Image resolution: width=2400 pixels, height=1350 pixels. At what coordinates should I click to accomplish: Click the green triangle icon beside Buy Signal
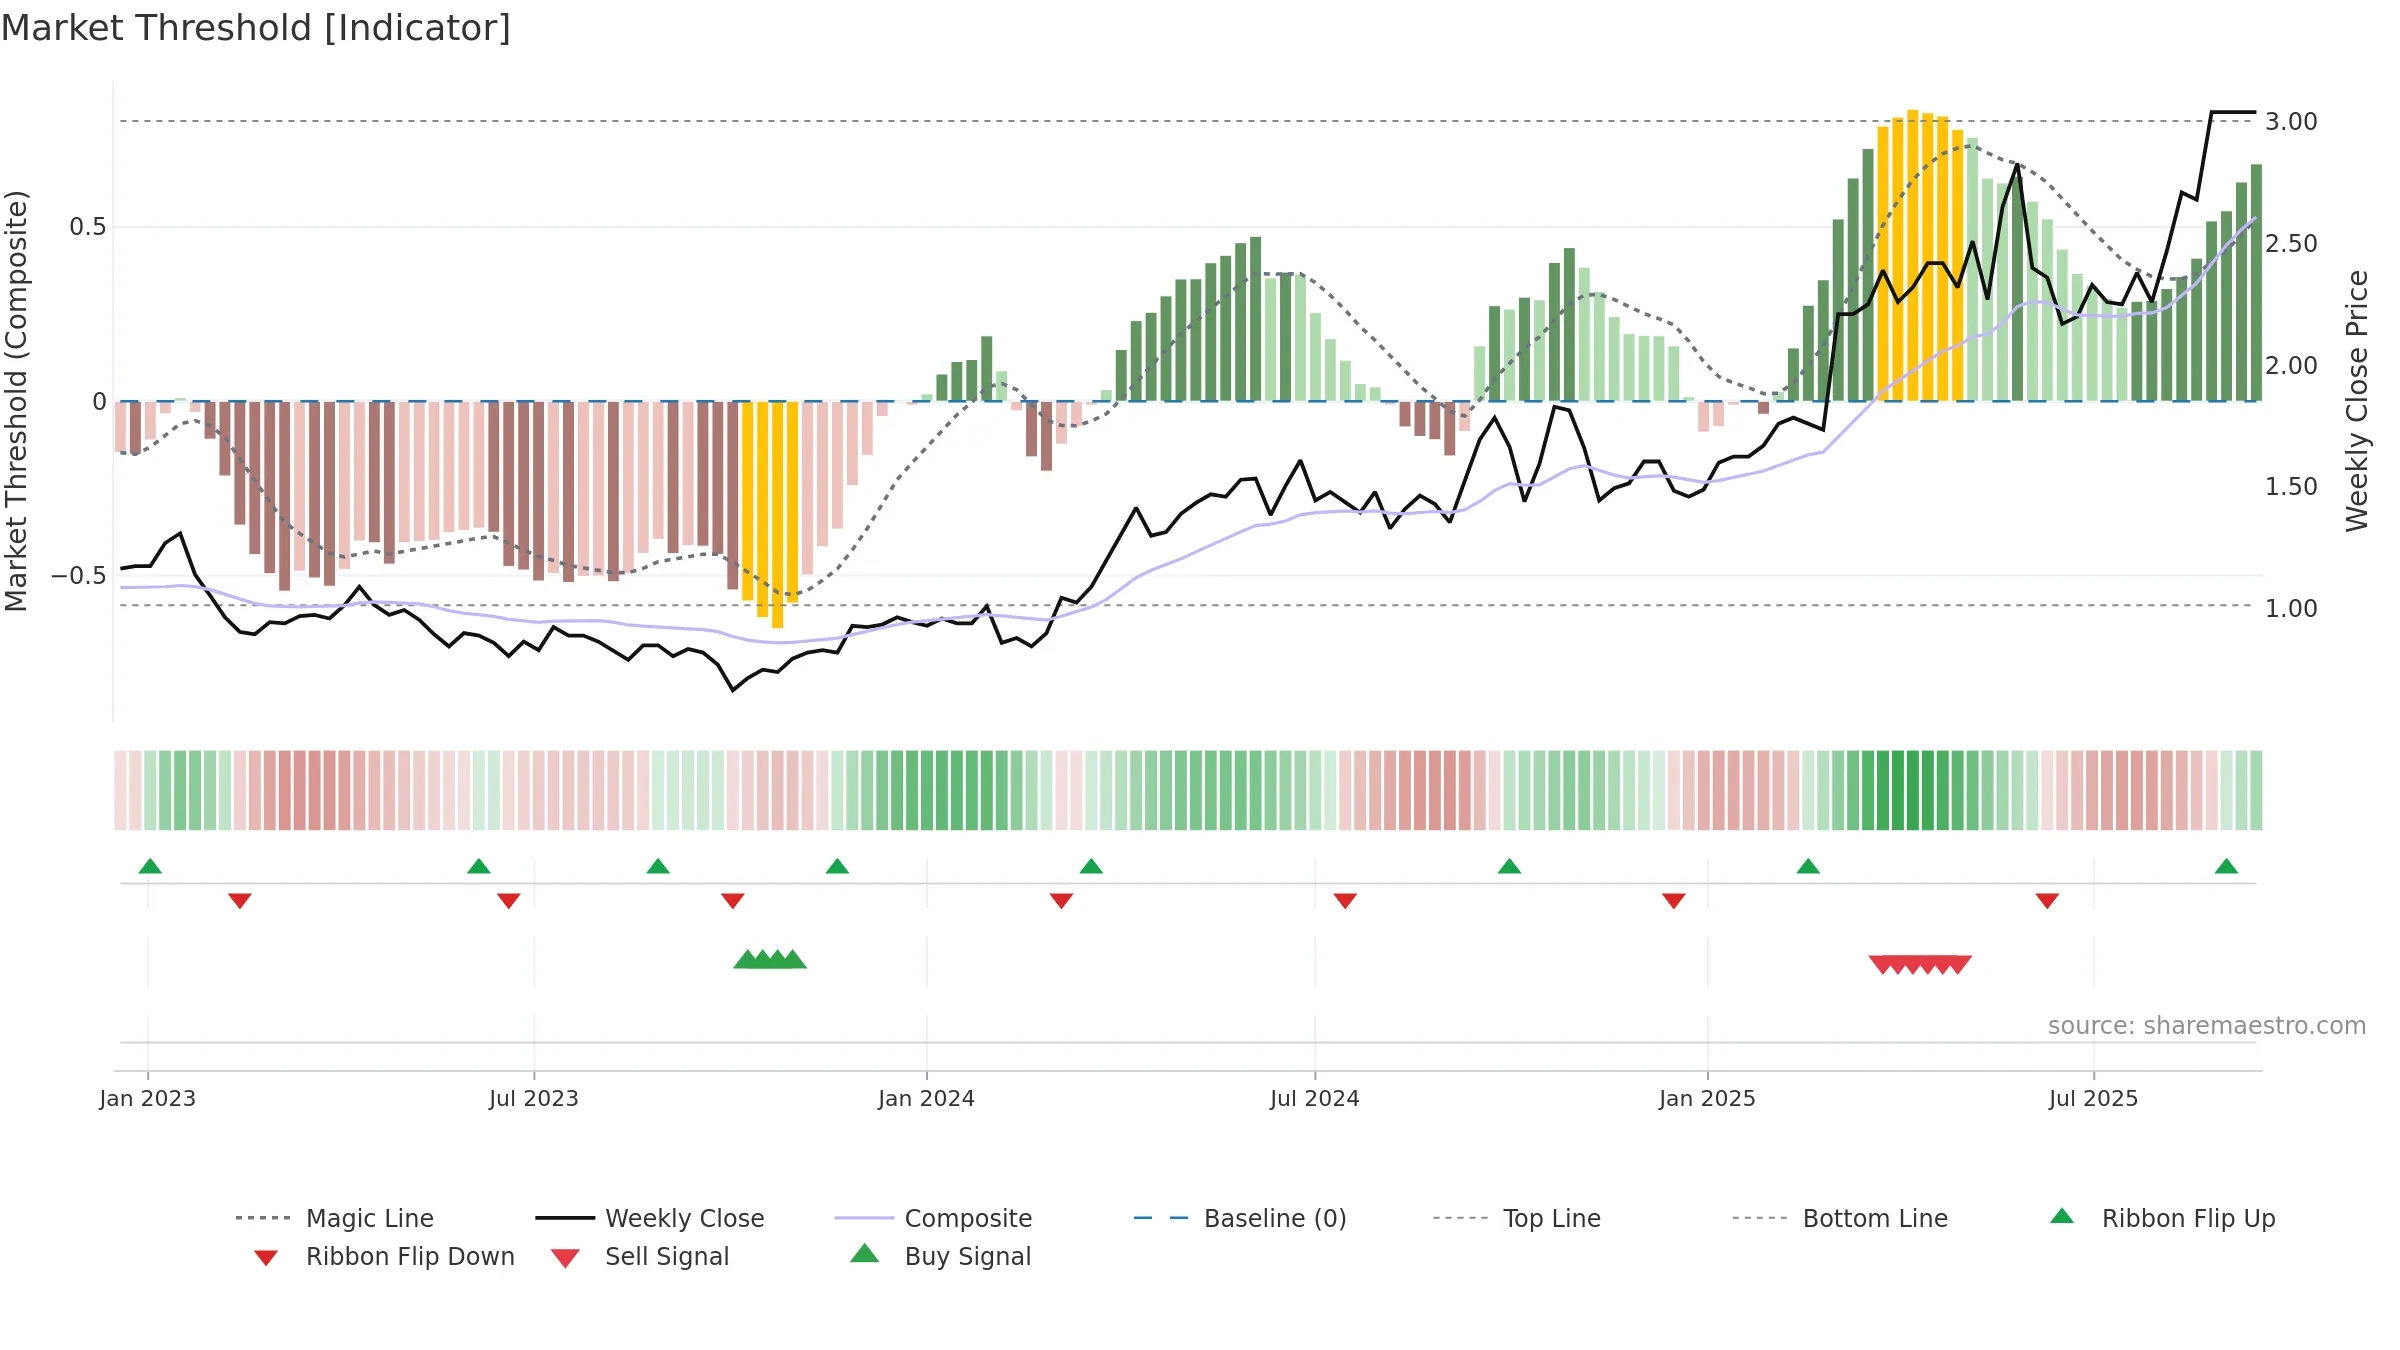click(x=865, y=1253)
